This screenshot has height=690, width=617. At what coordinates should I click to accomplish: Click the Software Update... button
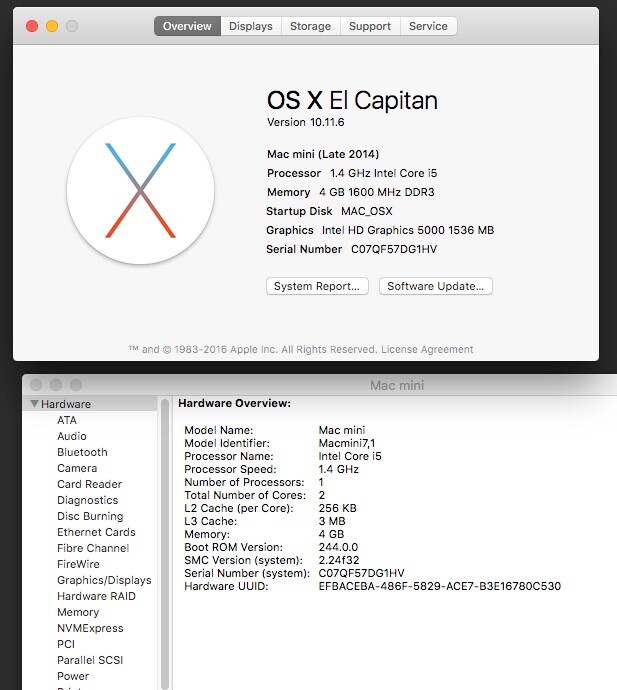(x=436, y=286)
